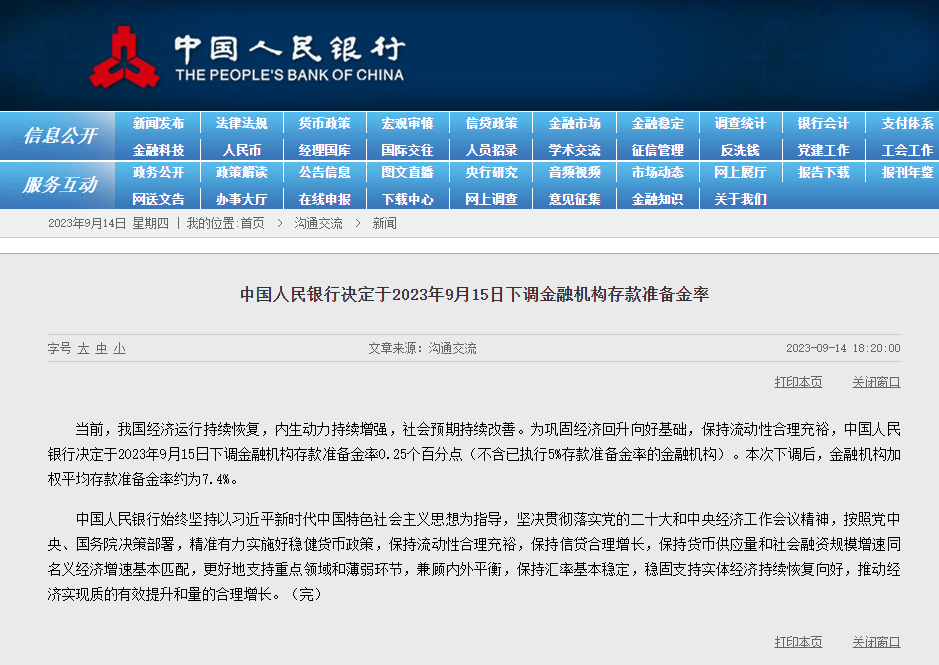Click the bottom 打印本页 link
This screenshot has height=665, width=939.
click(x=798, y=642)
